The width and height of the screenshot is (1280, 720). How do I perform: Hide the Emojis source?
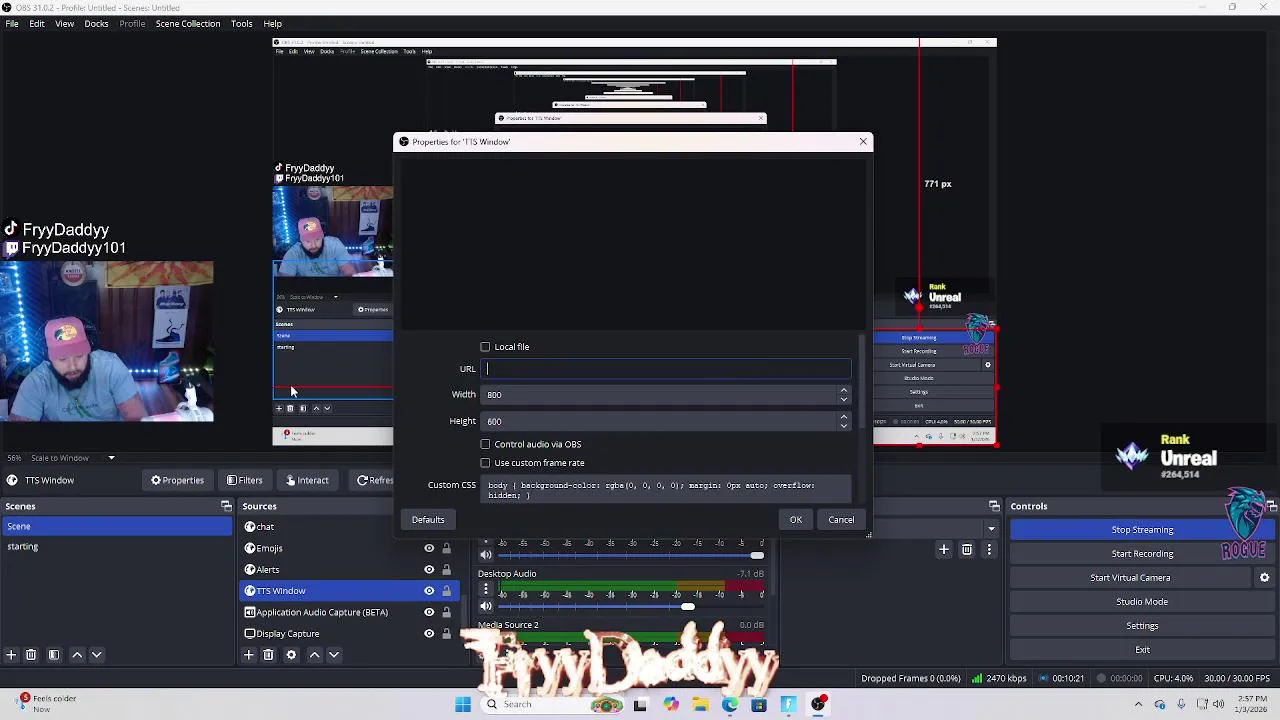[x=429, y=548]
